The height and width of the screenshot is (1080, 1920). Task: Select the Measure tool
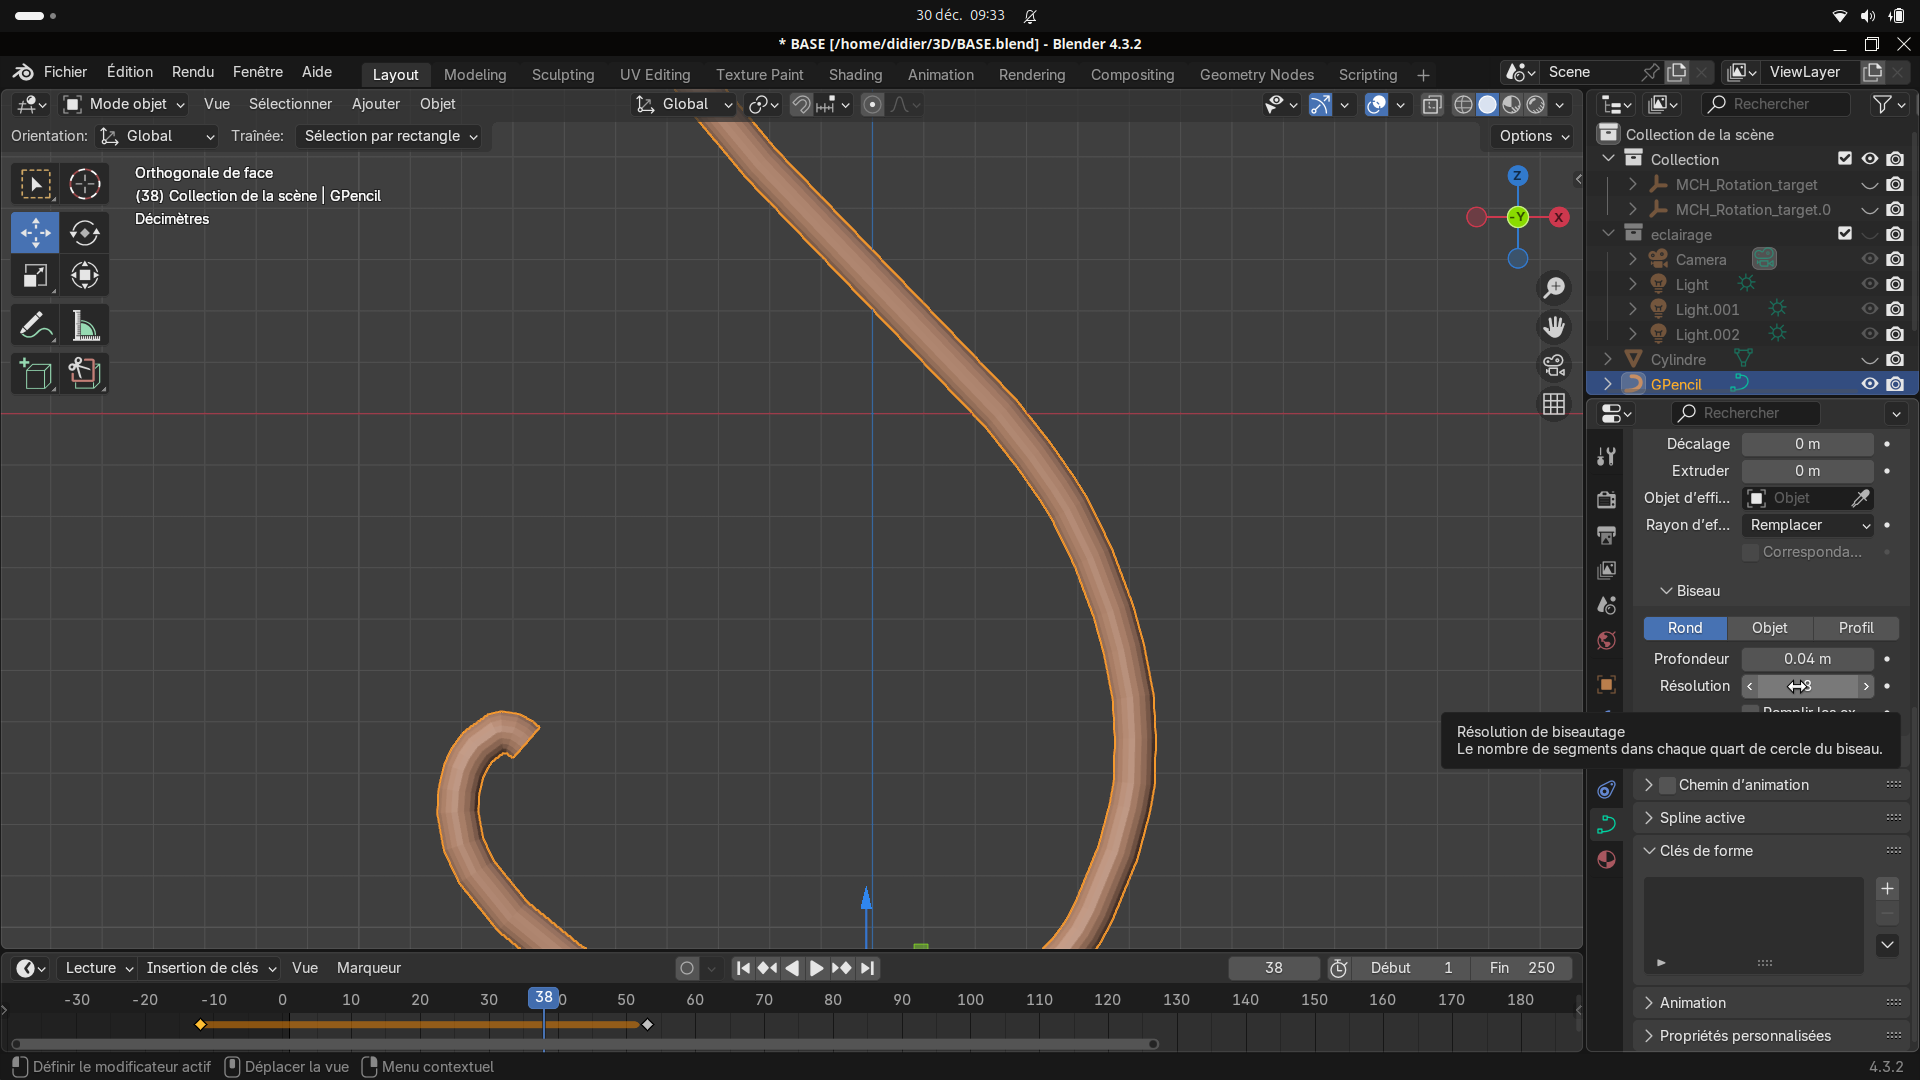(x=85, y=326)
